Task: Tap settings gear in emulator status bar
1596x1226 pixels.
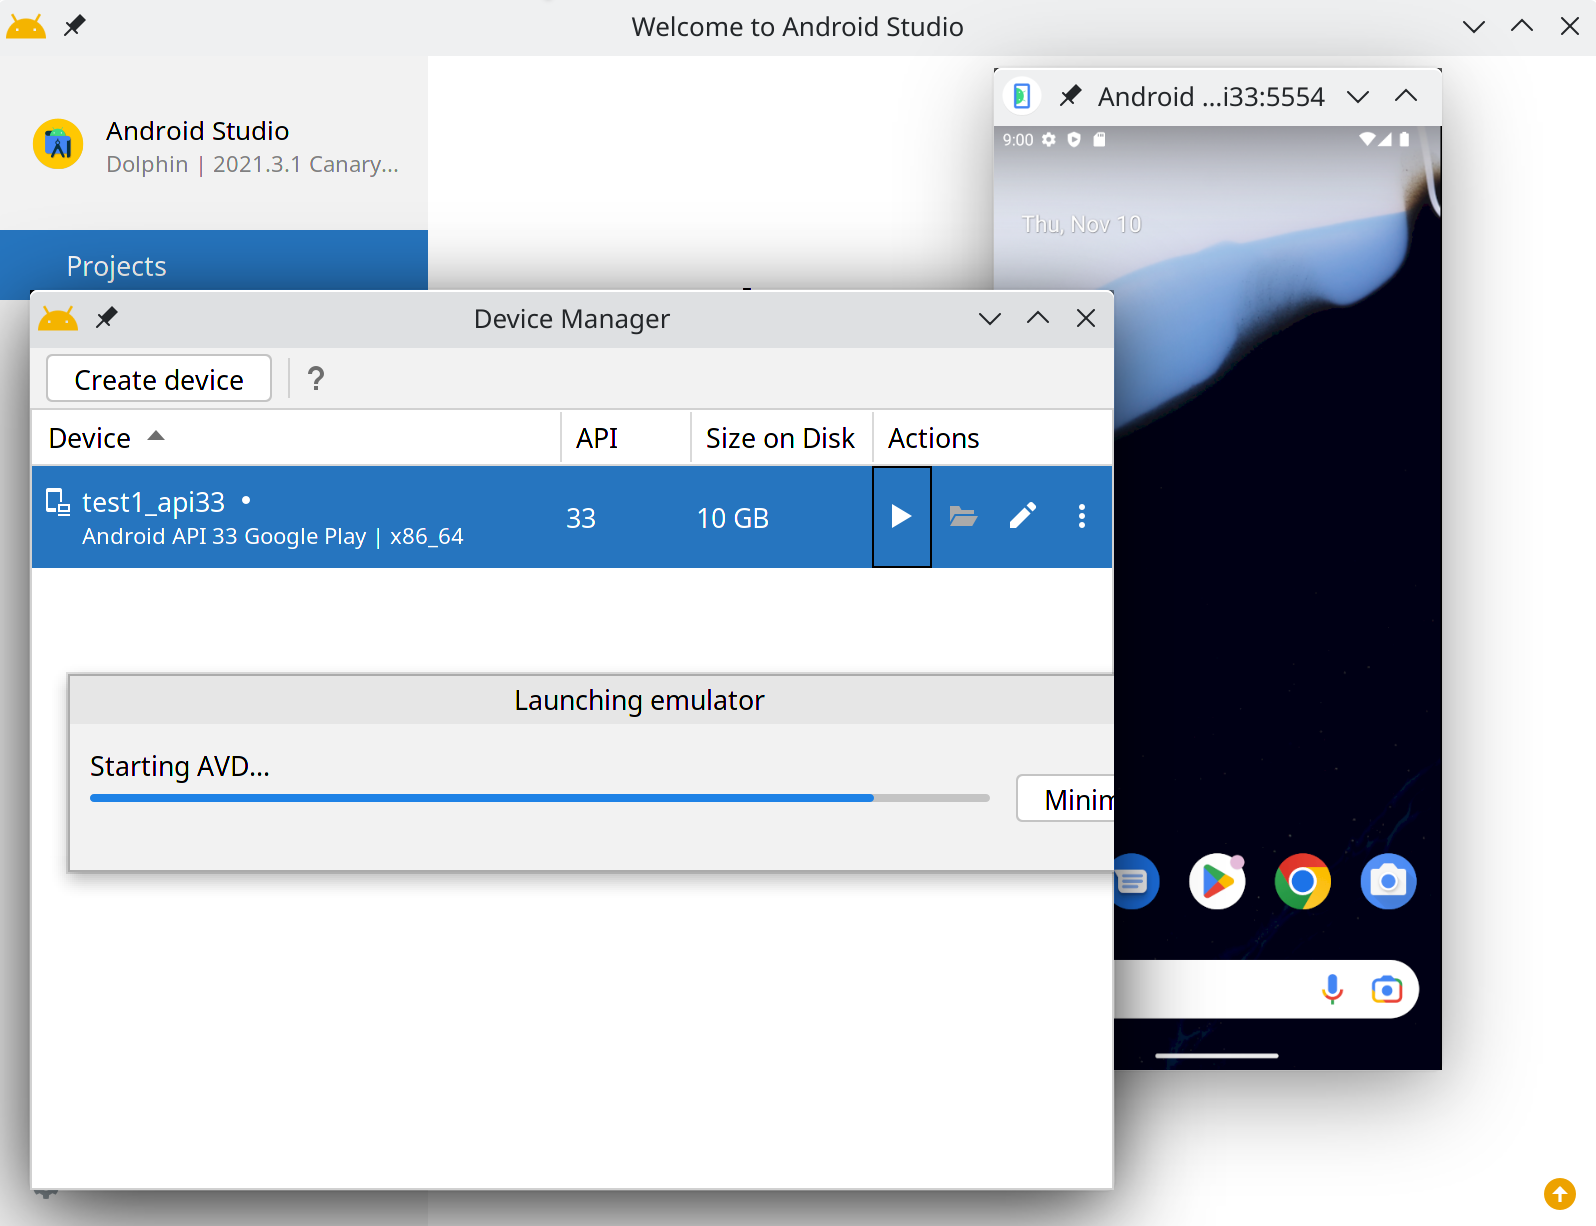Action: tap(1049, 140)
